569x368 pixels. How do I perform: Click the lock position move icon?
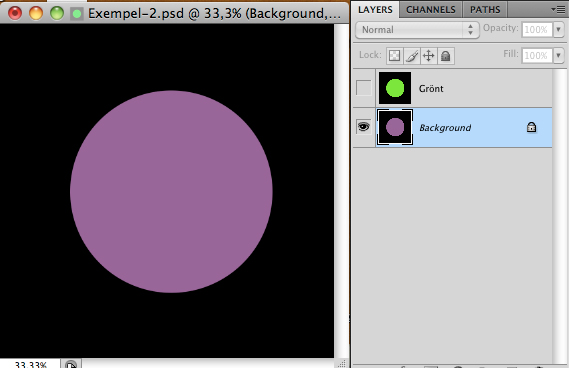tap(429, 56)
